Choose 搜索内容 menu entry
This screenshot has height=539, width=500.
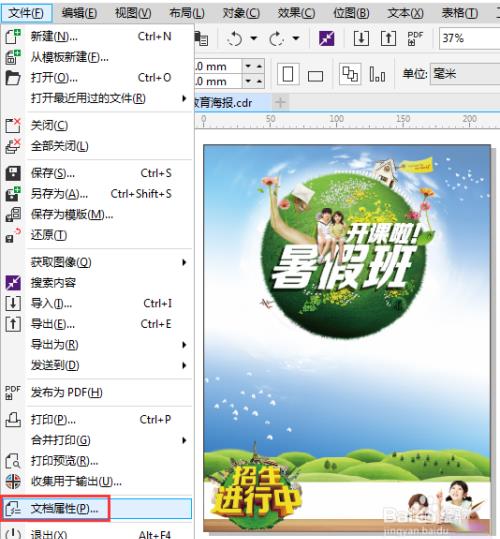pyautogui.click(x=97, y=283)
